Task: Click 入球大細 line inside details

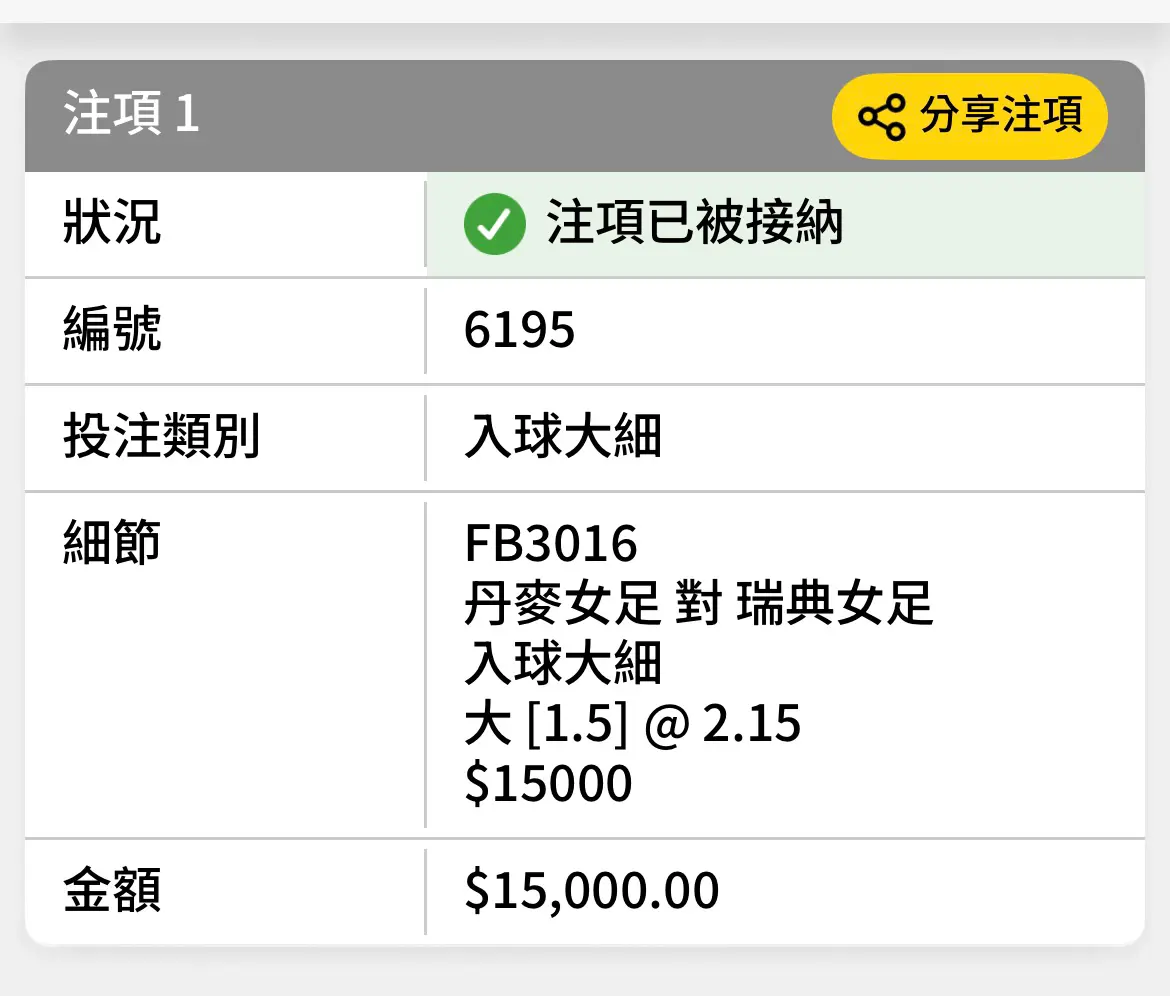Action: click(563, 663)
